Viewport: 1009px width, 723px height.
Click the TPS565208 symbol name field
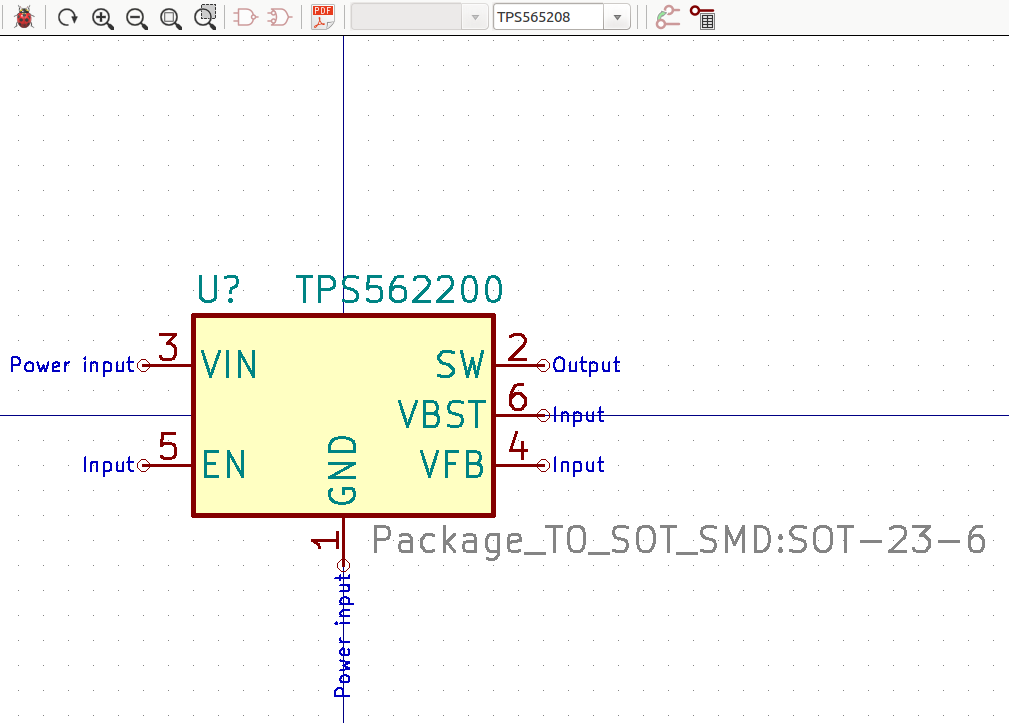[548, 17]
